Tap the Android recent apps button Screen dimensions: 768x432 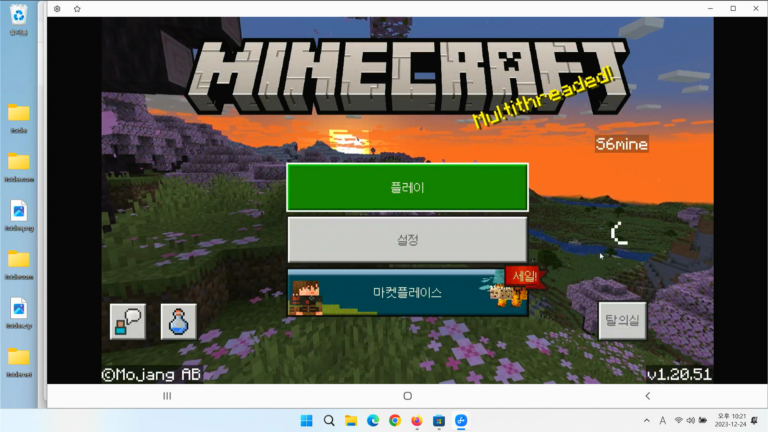167,396
